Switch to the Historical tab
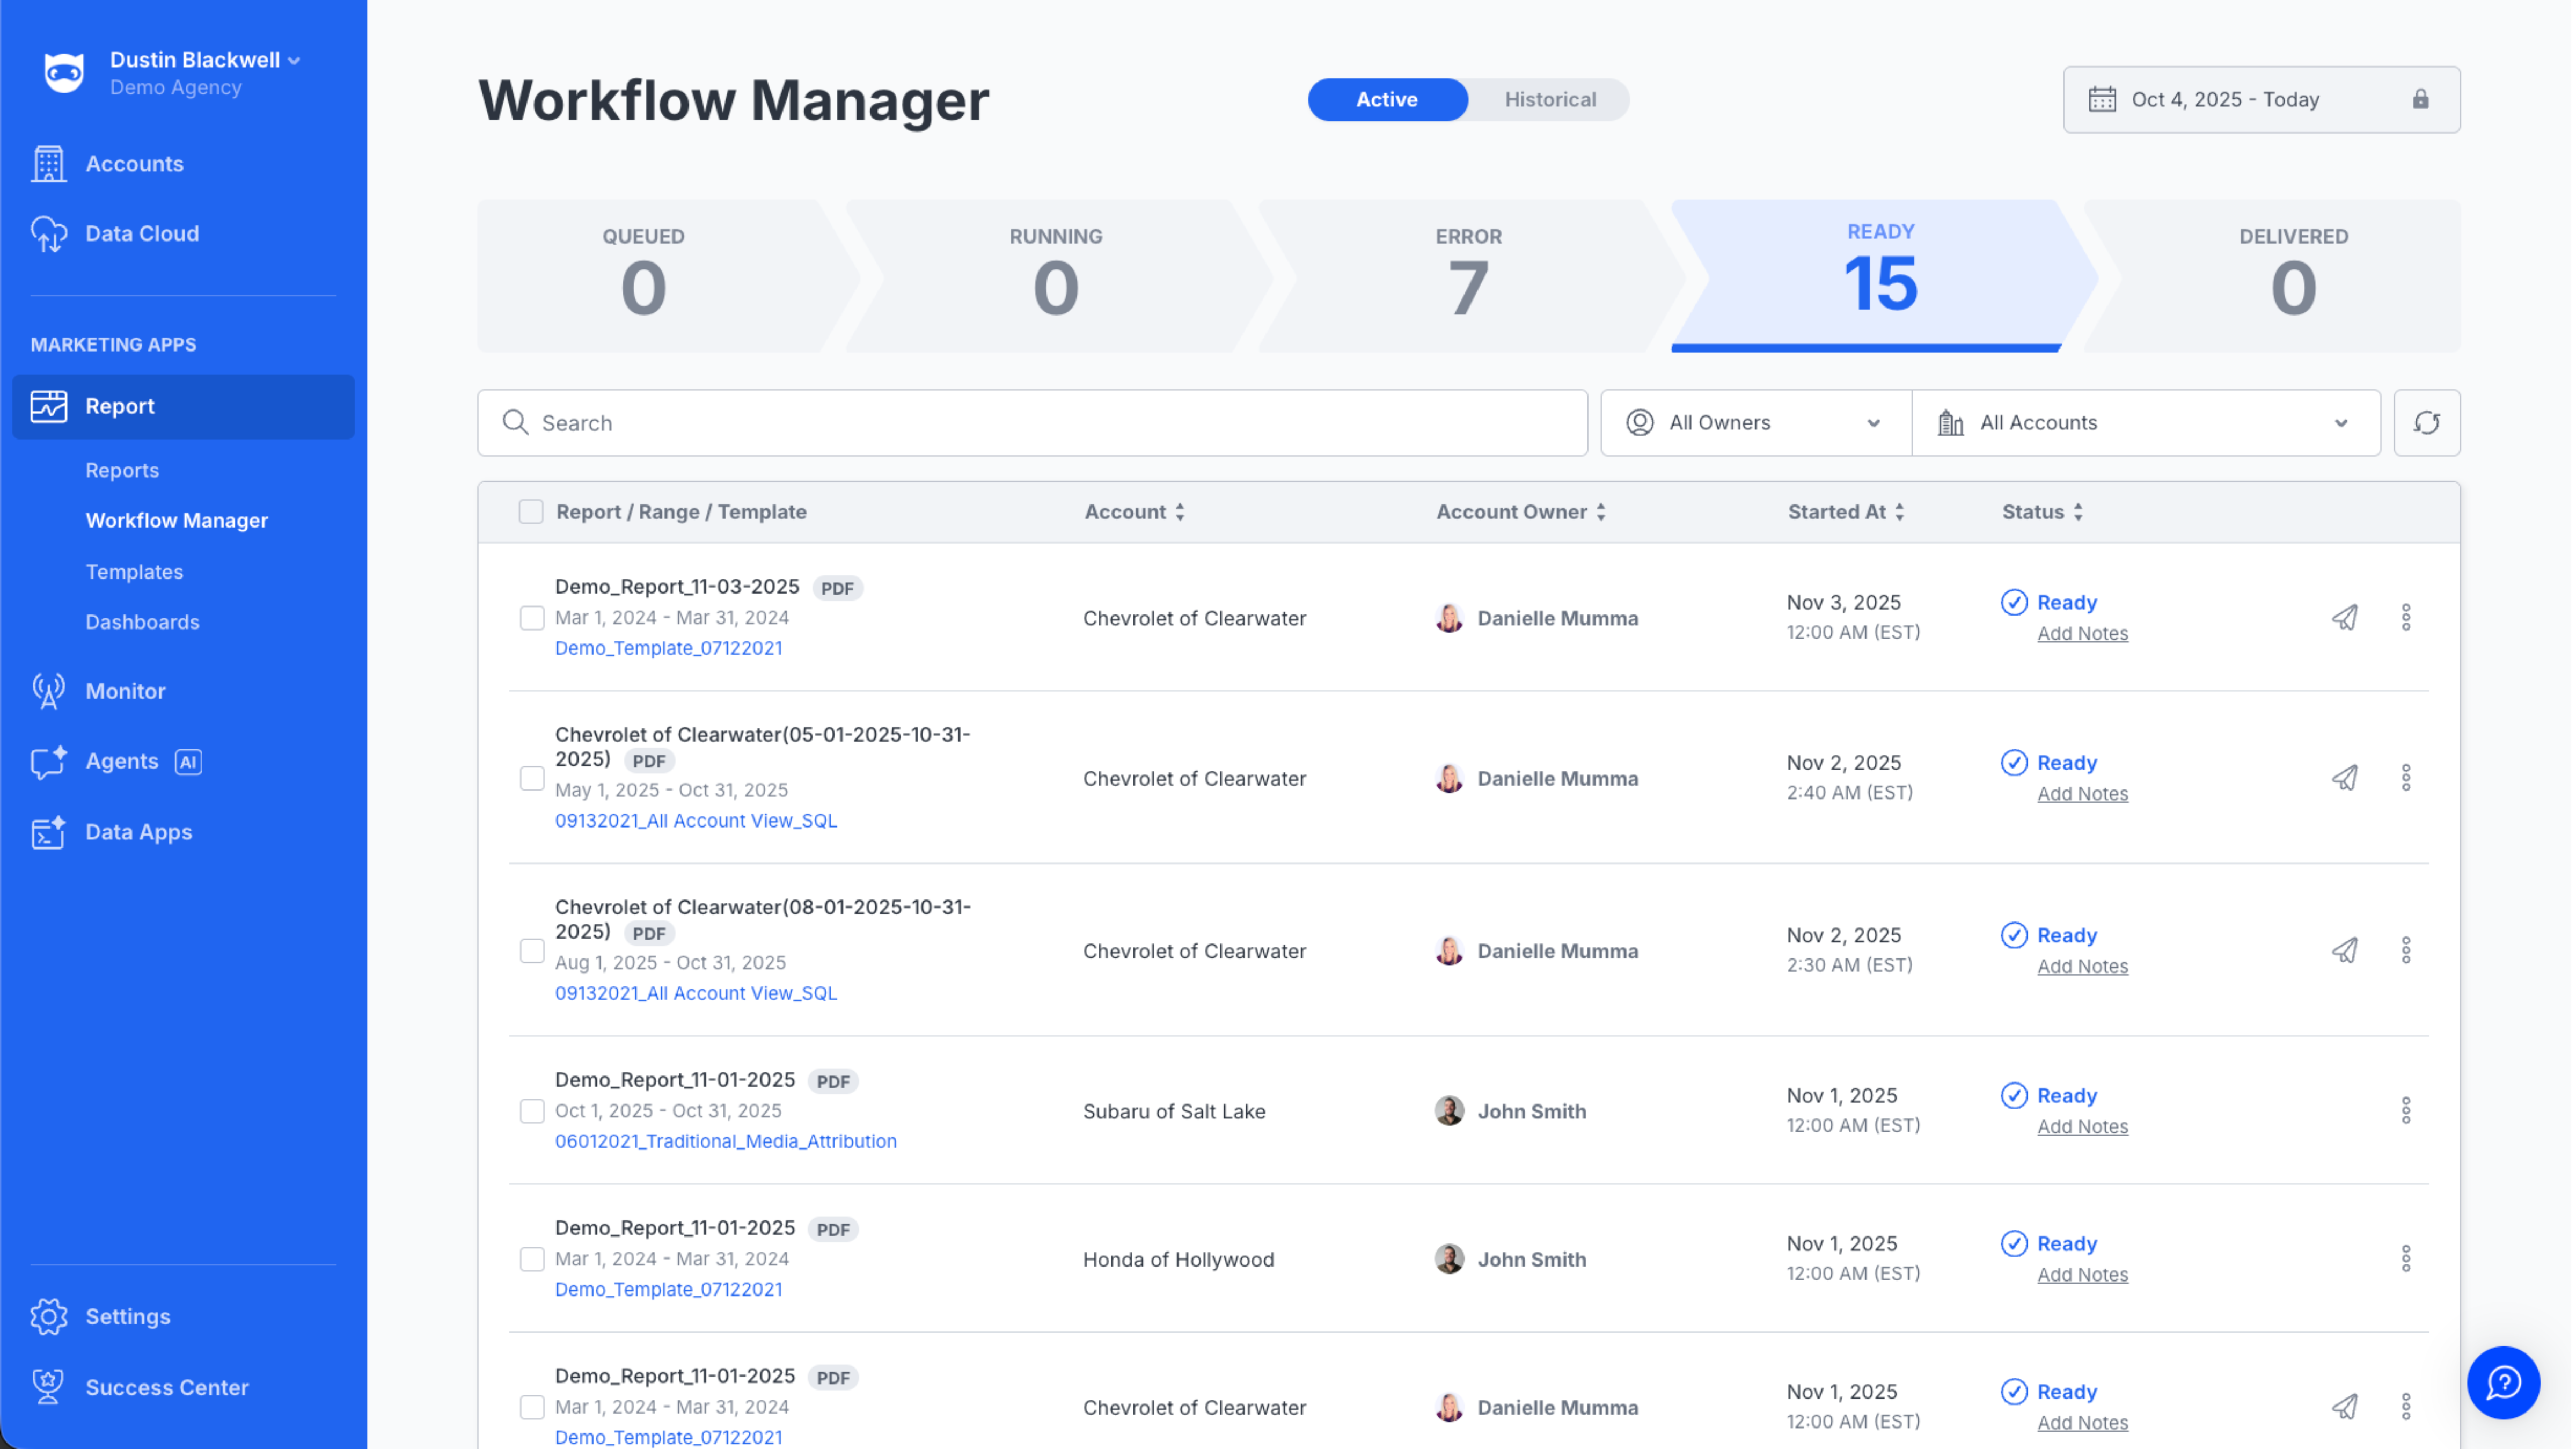The image size is (2576, 1449). click(x=1549, y=100)
